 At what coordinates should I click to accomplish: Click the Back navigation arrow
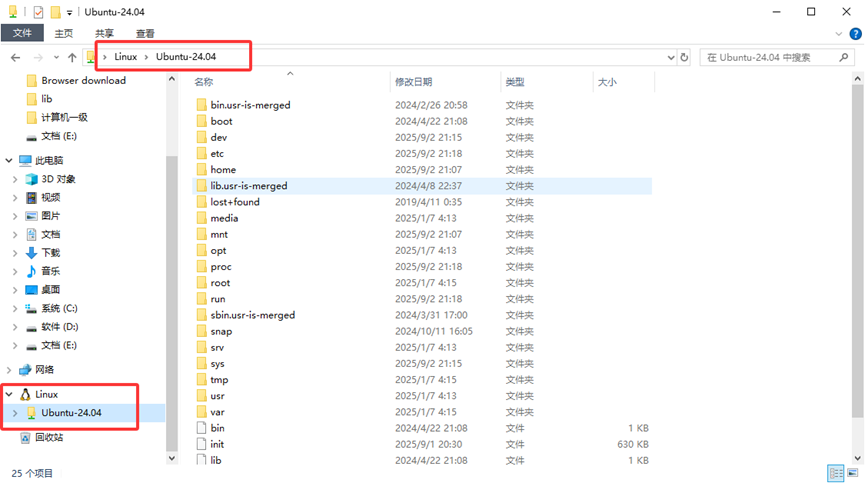15,57
